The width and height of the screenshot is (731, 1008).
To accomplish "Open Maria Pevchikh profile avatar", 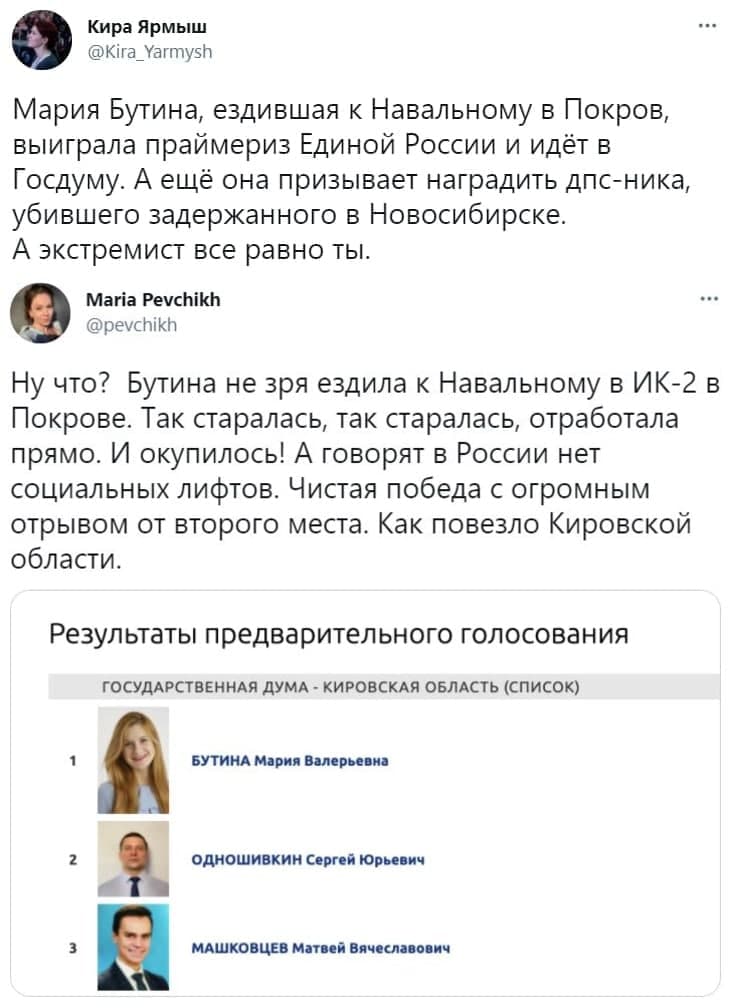I will pyautogui.click(x=41, y=313).
